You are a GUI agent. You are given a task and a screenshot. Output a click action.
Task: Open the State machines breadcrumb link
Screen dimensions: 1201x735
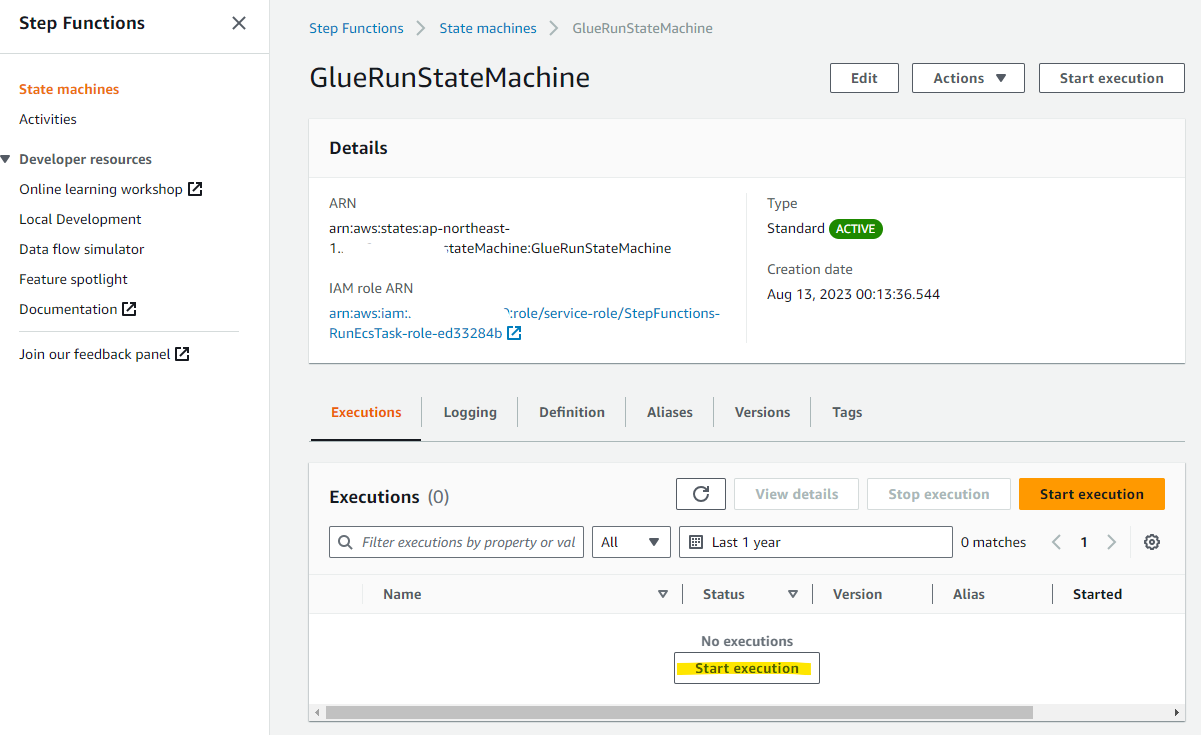[x=487, y=28]
